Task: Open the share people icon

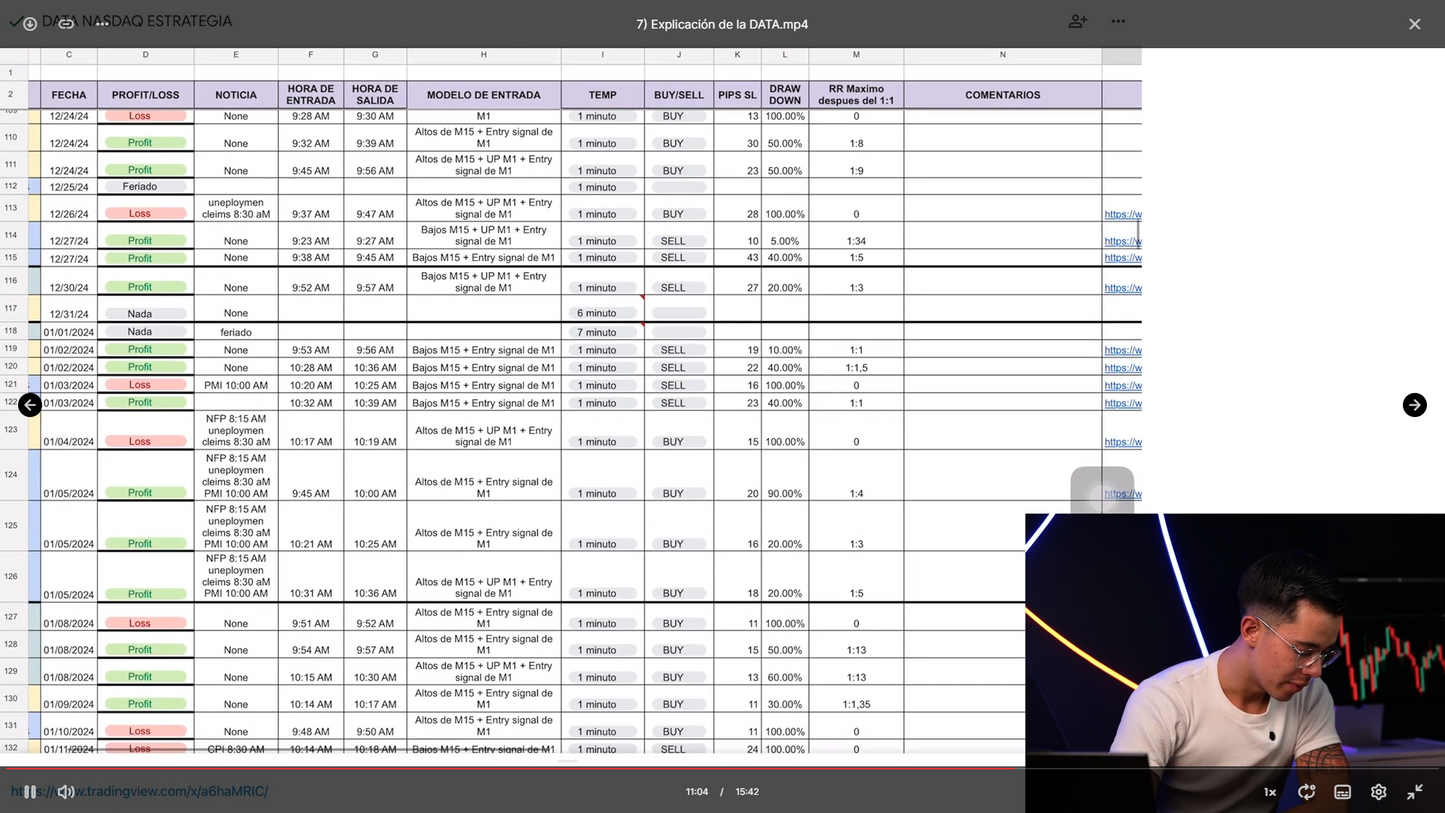Action: coord(1077,22)
